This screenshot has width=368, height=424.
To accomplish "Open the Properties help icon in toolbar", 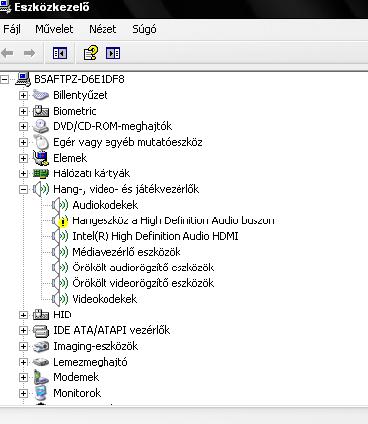I will pos(90,53).
